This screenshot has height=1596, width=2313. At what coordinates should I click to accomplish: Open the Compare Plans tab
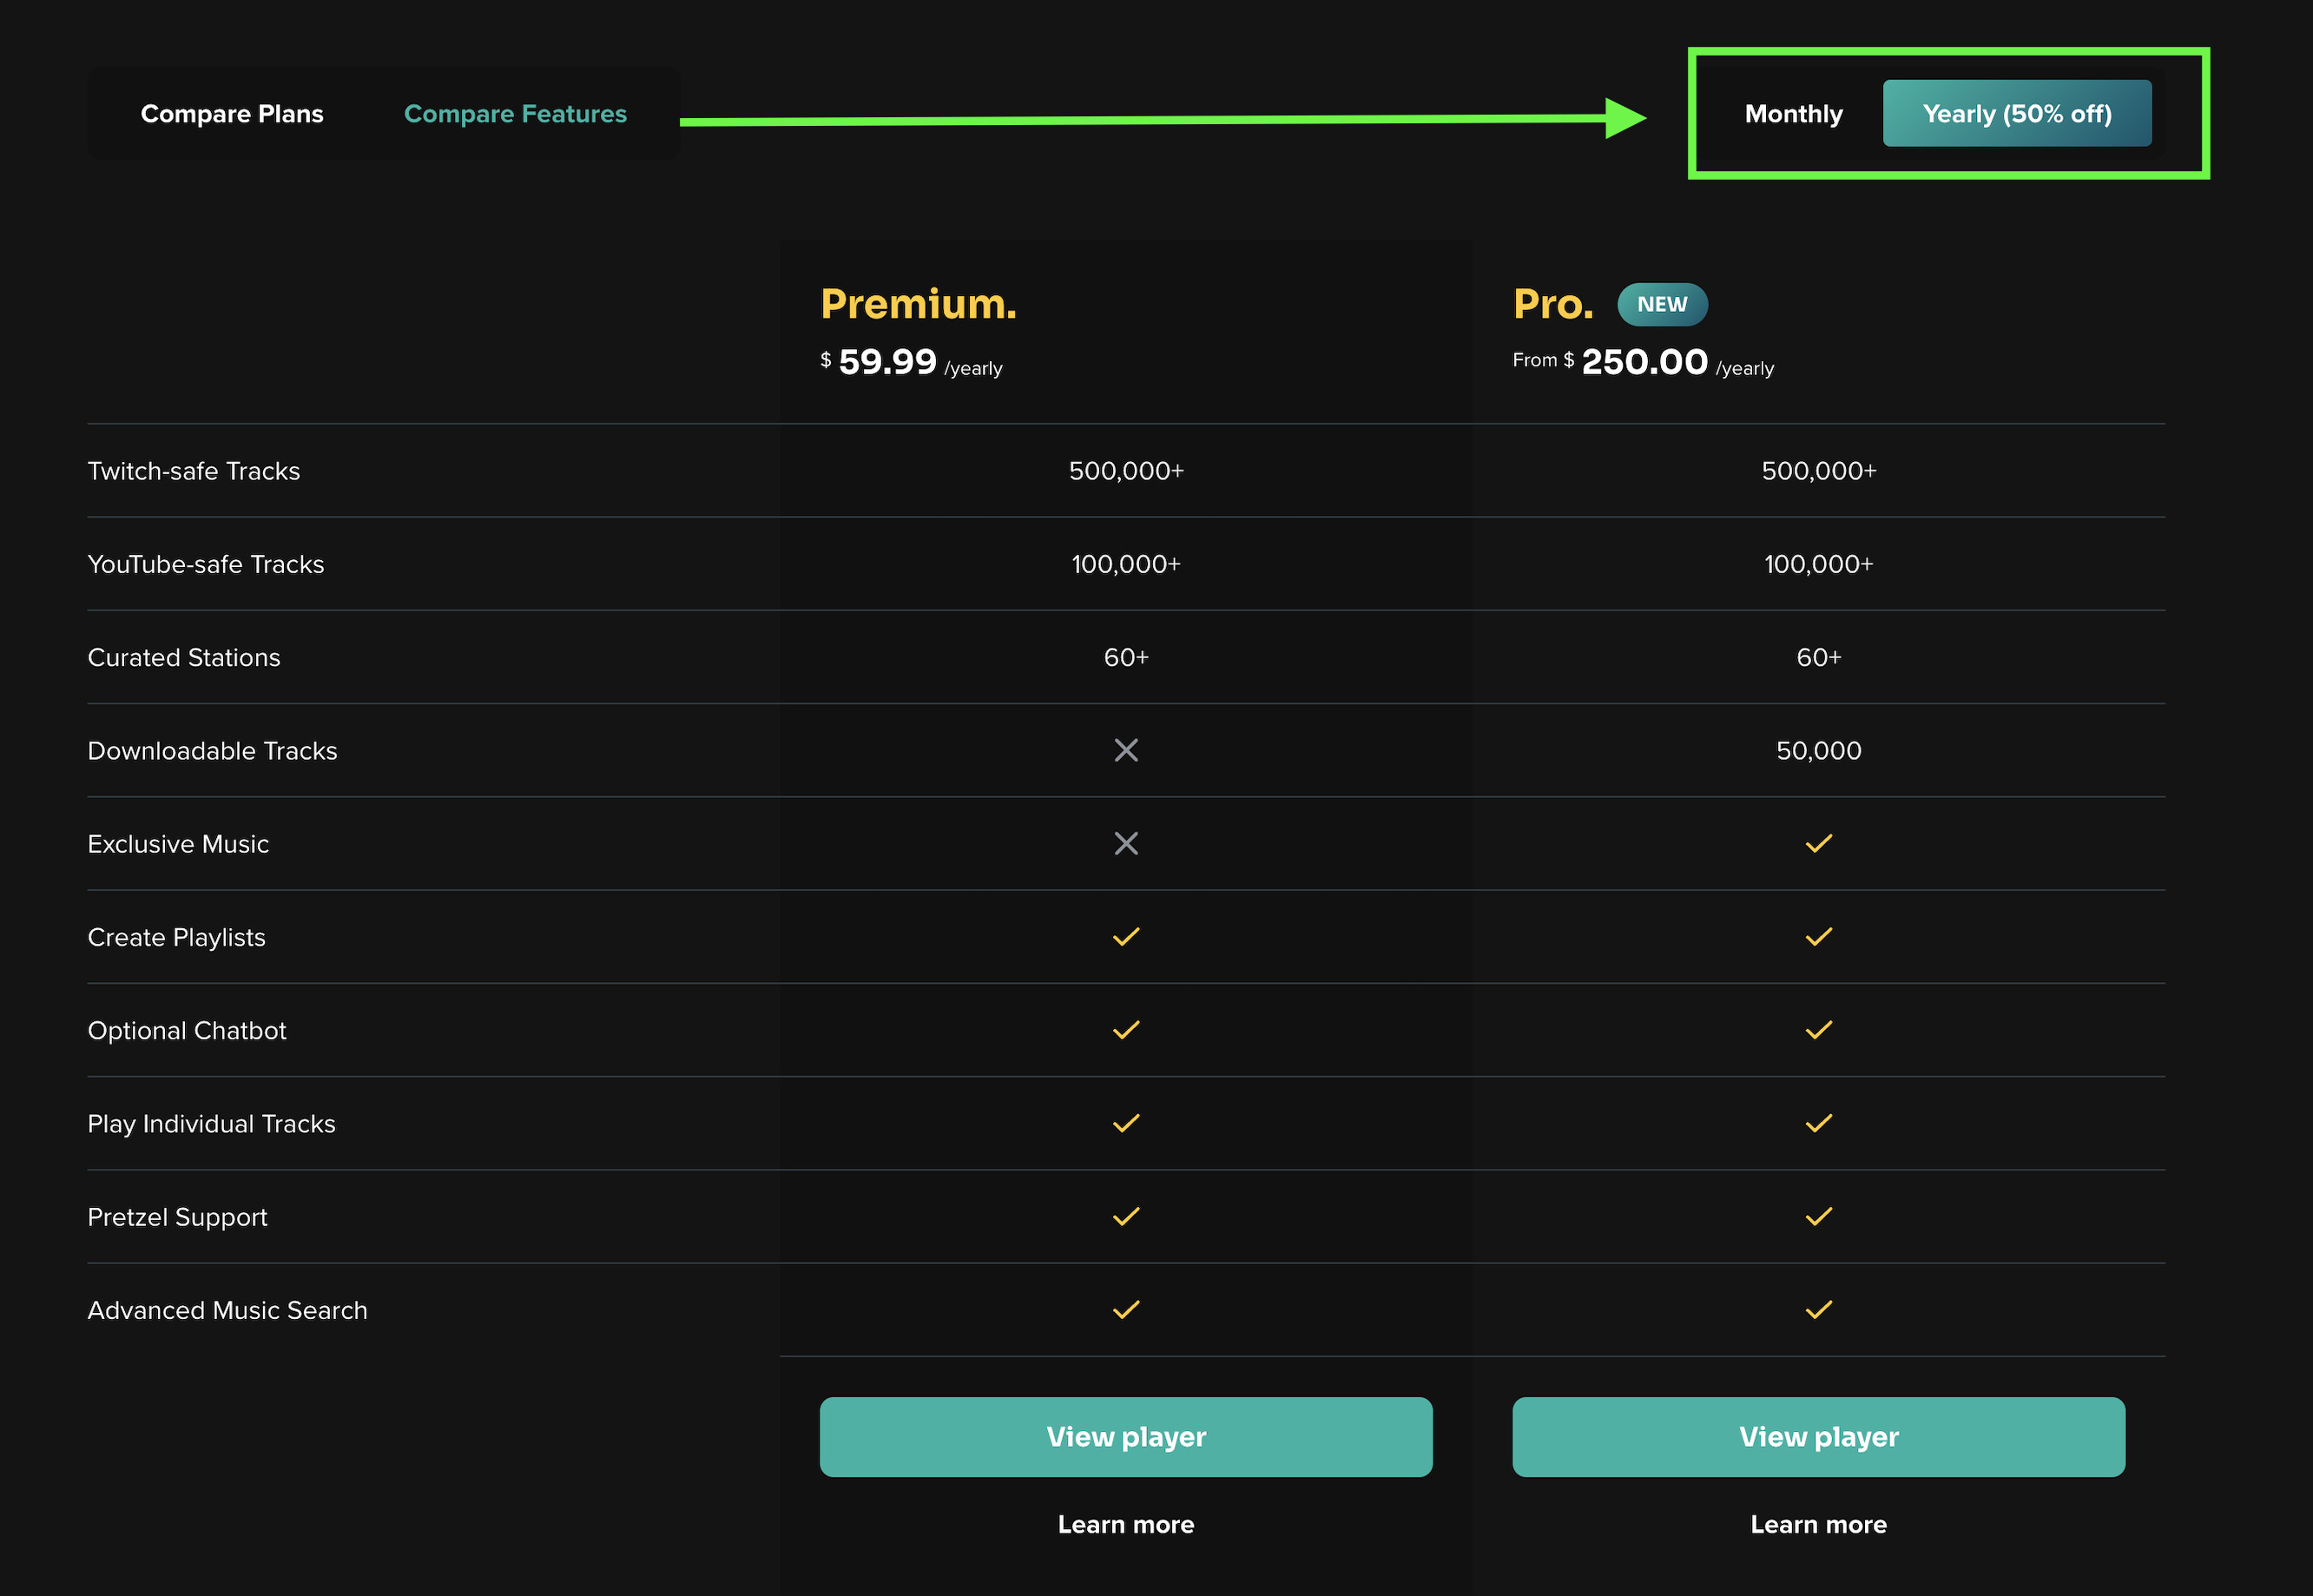tap(232, 114)
